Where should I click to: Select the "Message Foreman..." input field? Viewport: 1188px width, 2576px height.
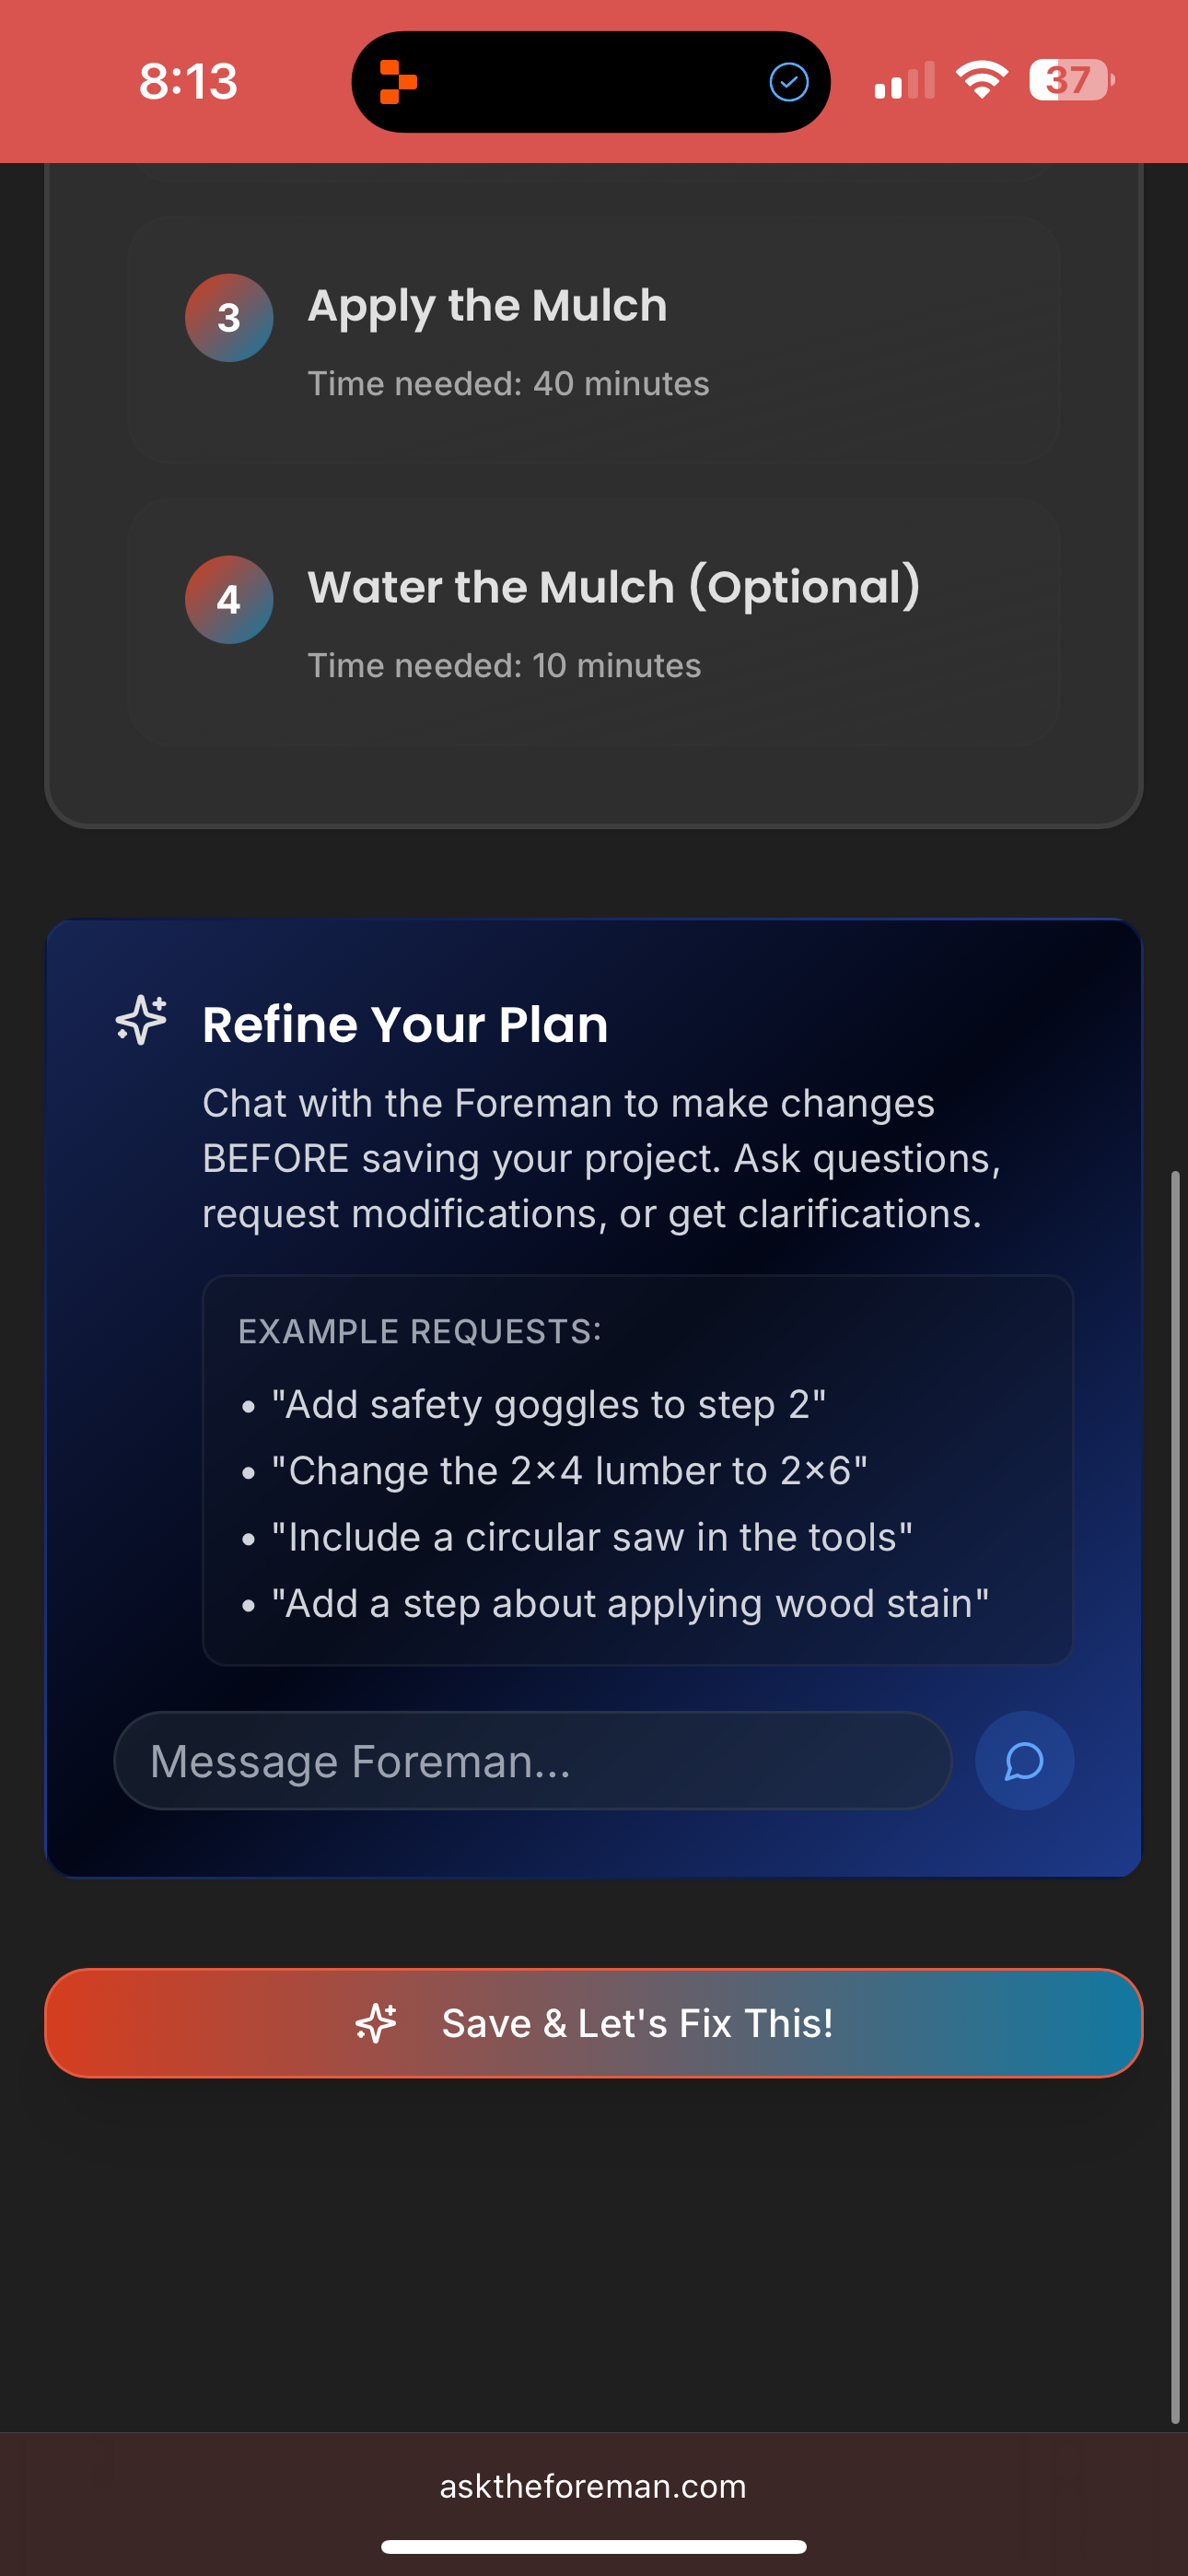pos(534,1761)
